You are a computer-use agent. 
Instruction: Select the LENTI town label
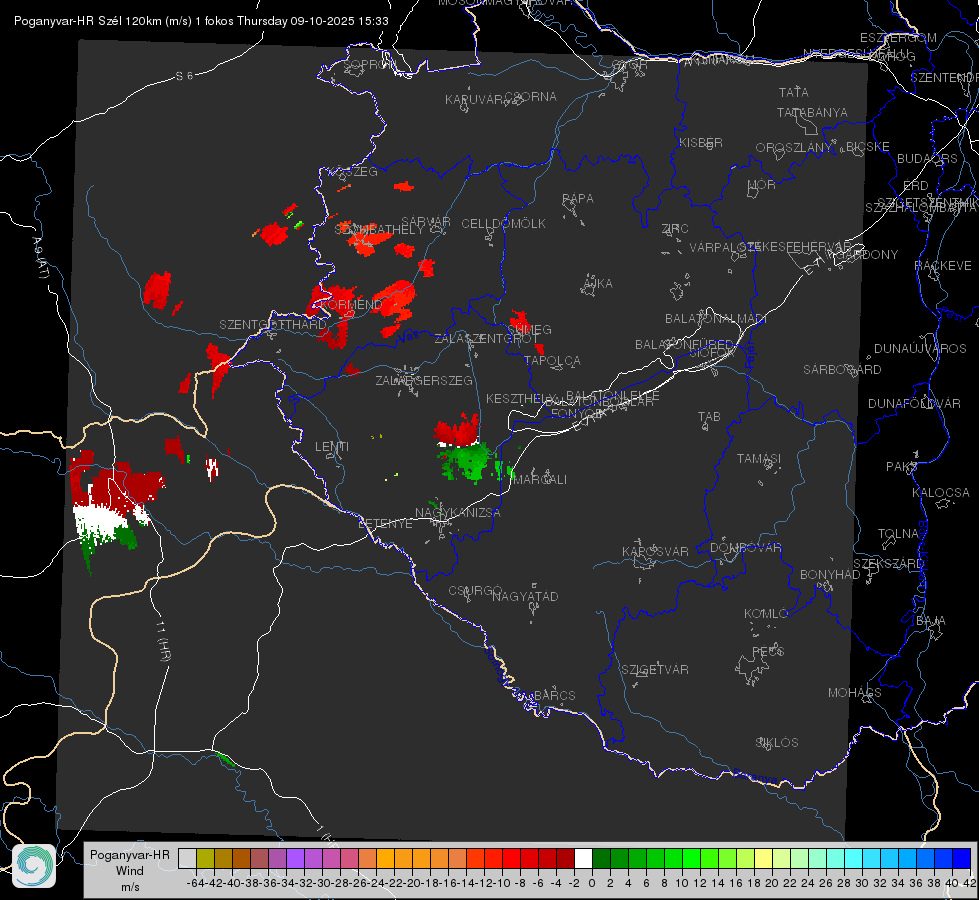pos(332,447)
